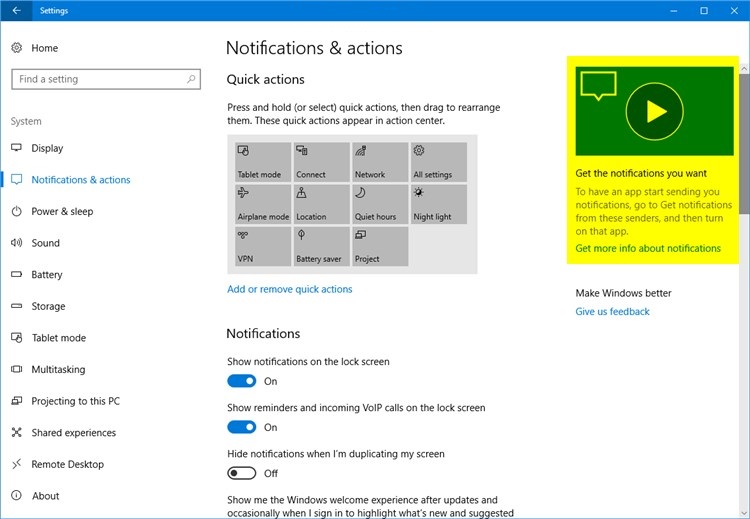The height and width of the screenshot is (519, 750).
Task: Click the About info icon
Action: coord(17,495)
